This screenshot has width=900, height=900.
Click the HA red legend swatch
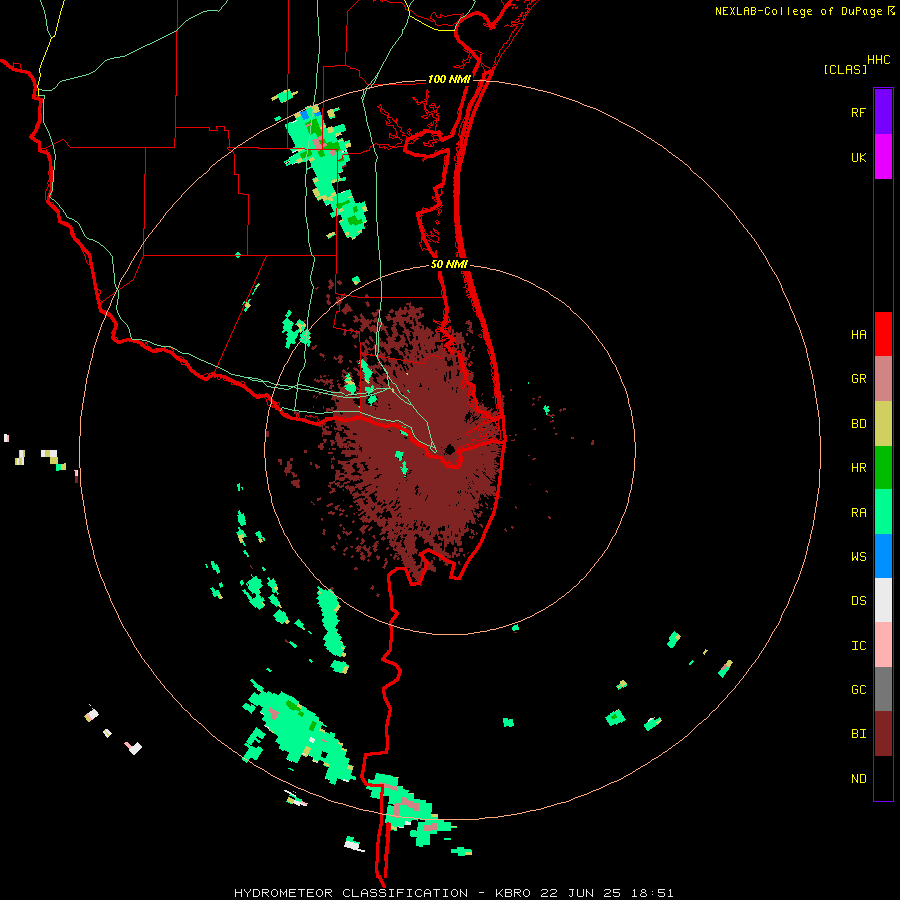click(883, 334)
